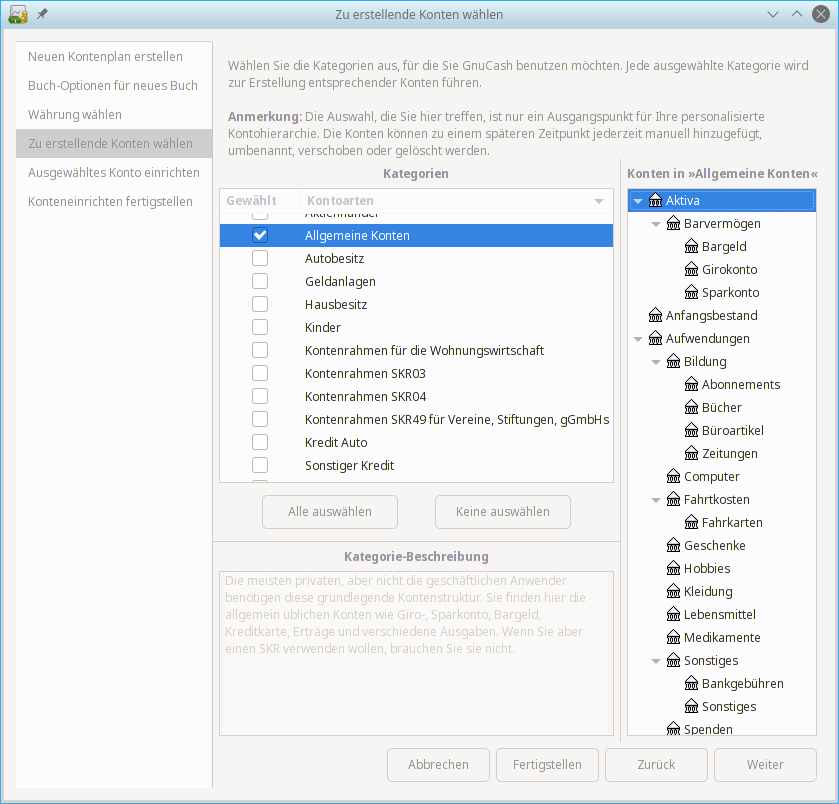
Task: Click the bank icon next to Bargeld
Action: 692,247
